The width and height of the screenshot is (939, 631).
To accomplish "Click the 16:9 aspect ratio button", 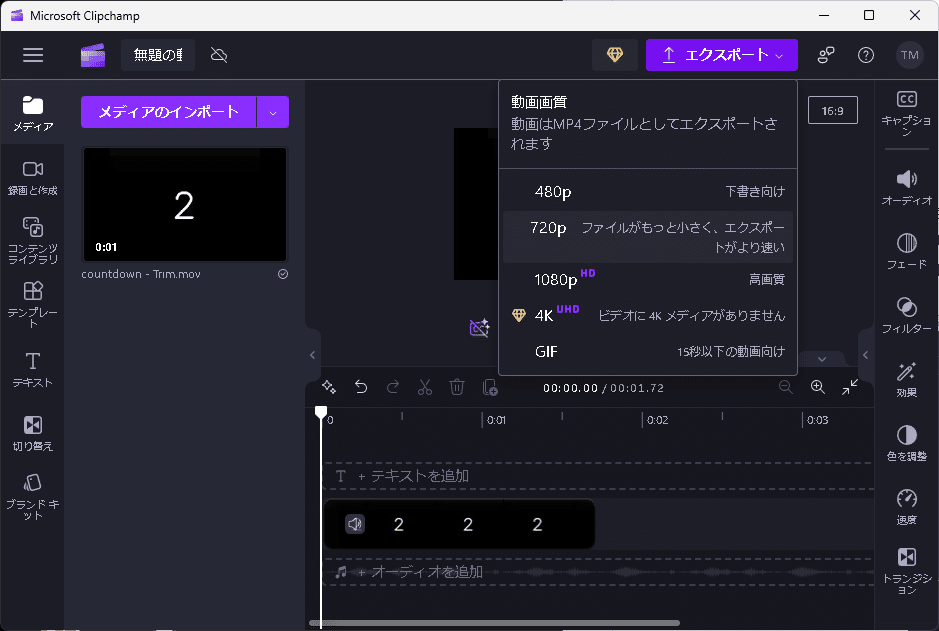I will [832, 111].
